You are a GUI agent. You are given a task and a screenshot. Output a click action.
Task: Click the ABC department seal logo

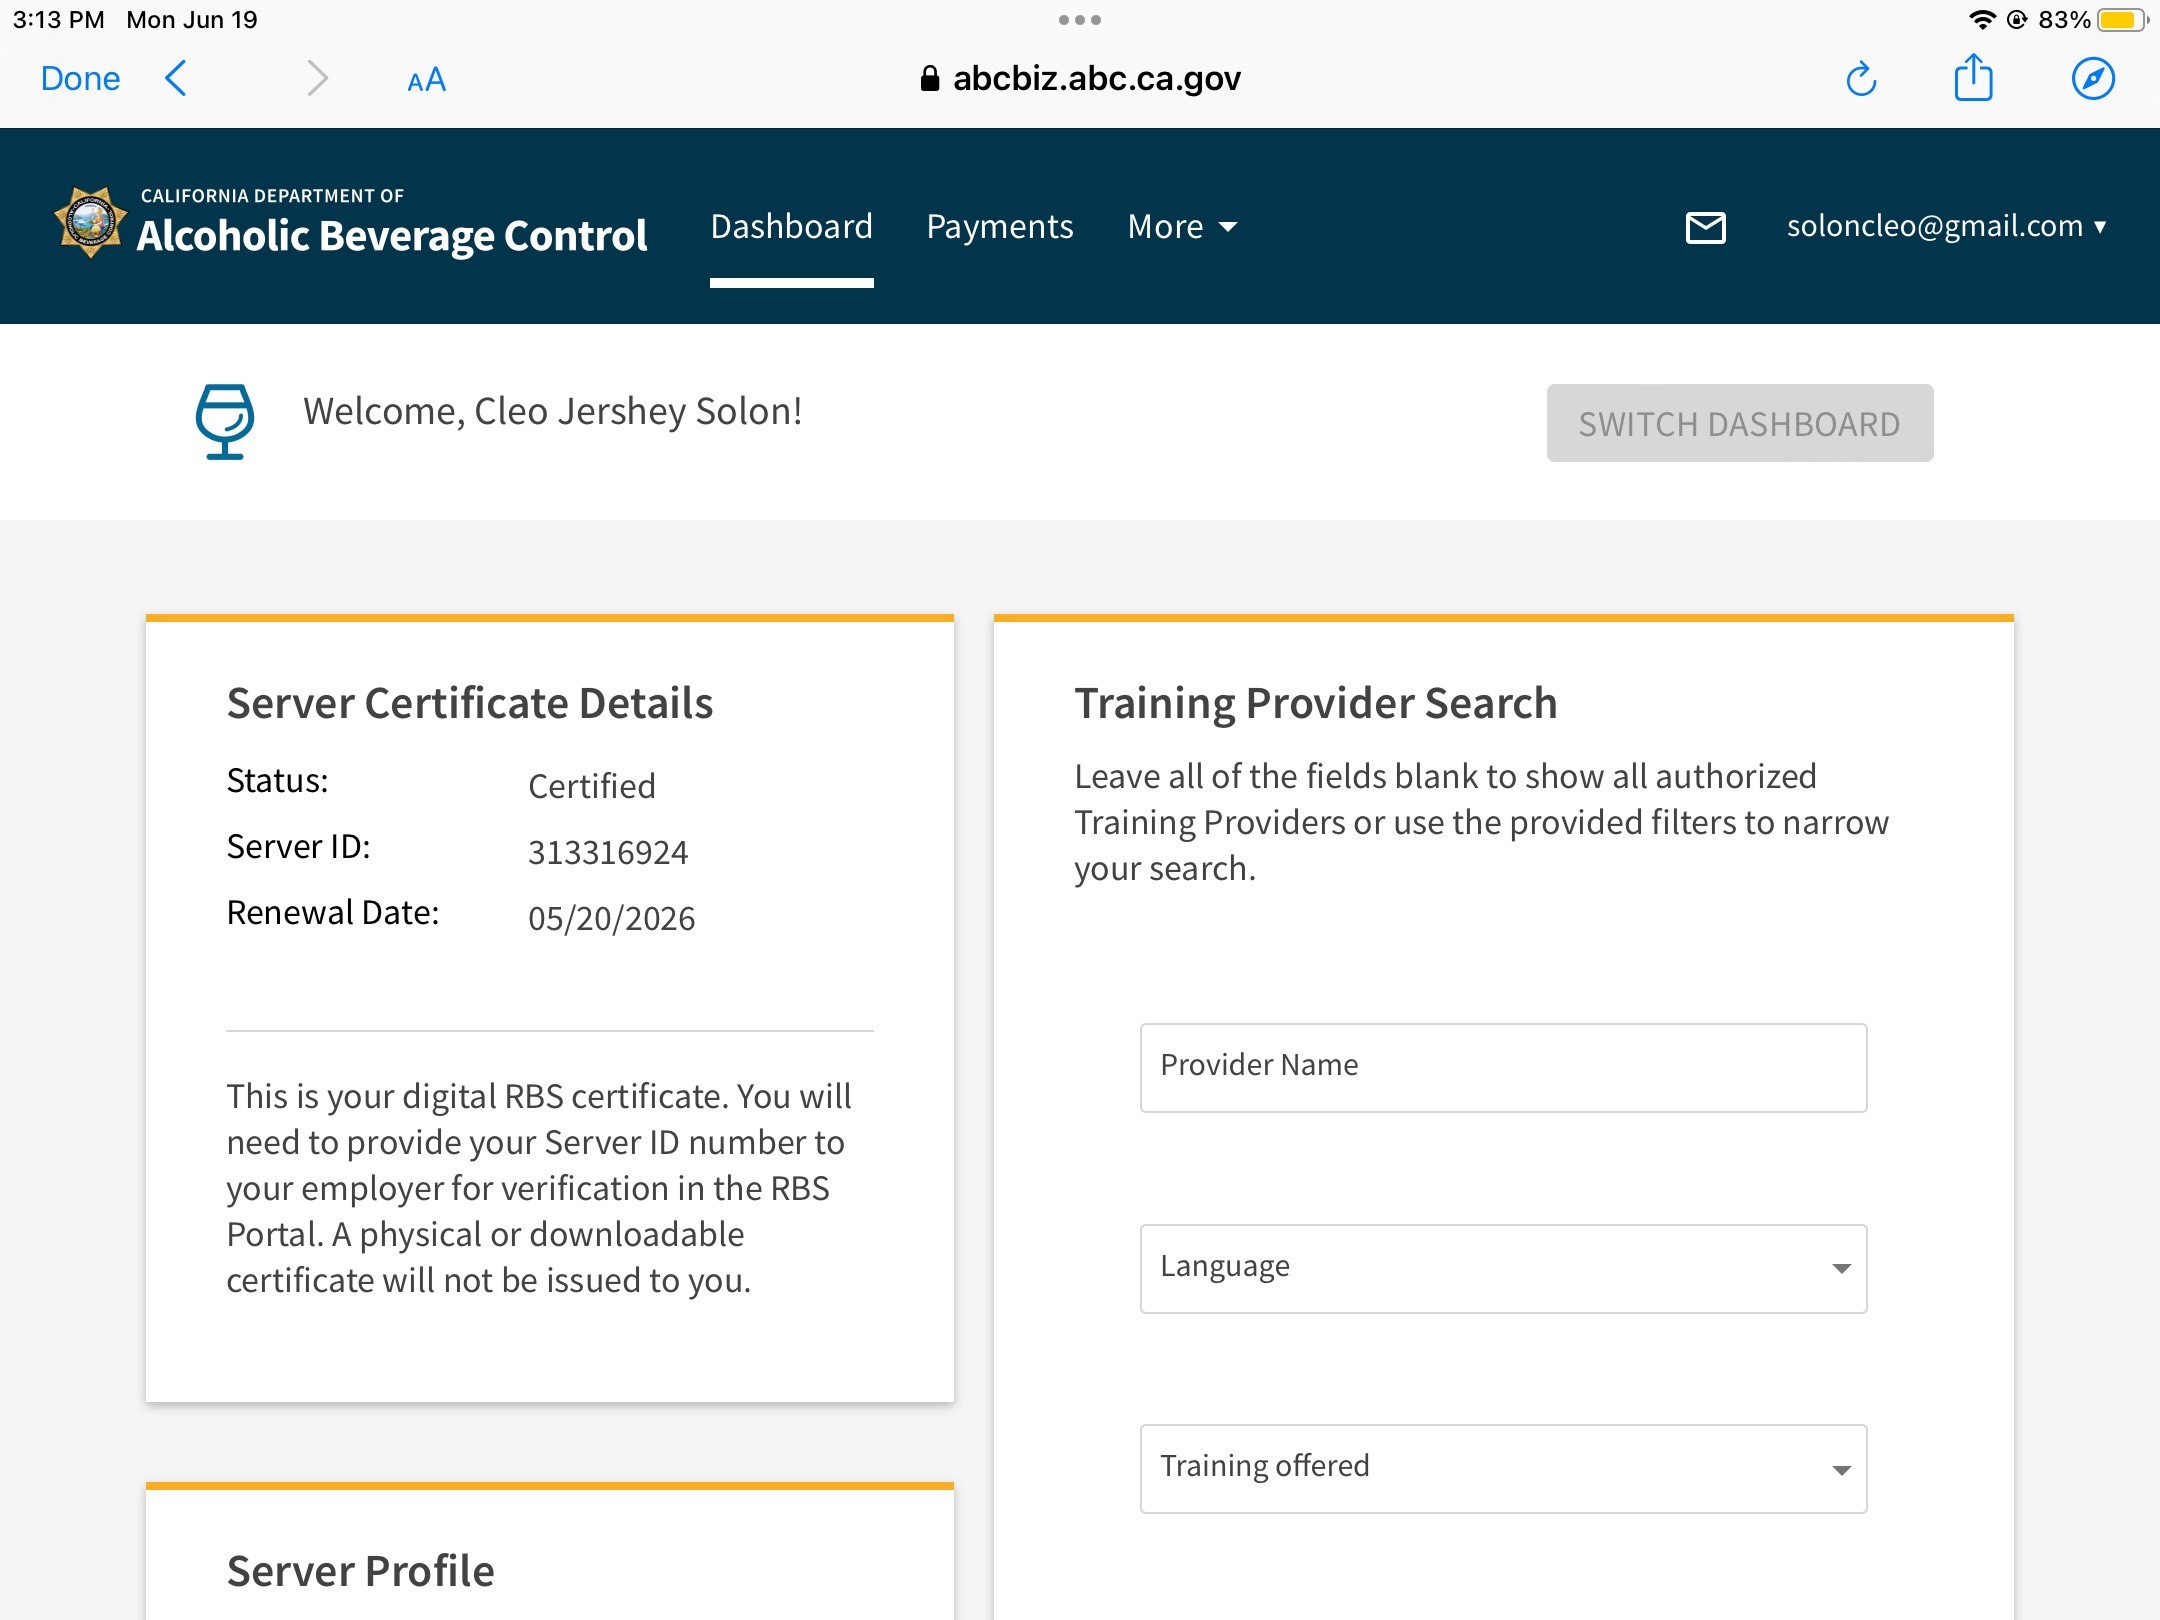(x=90, y=222)
